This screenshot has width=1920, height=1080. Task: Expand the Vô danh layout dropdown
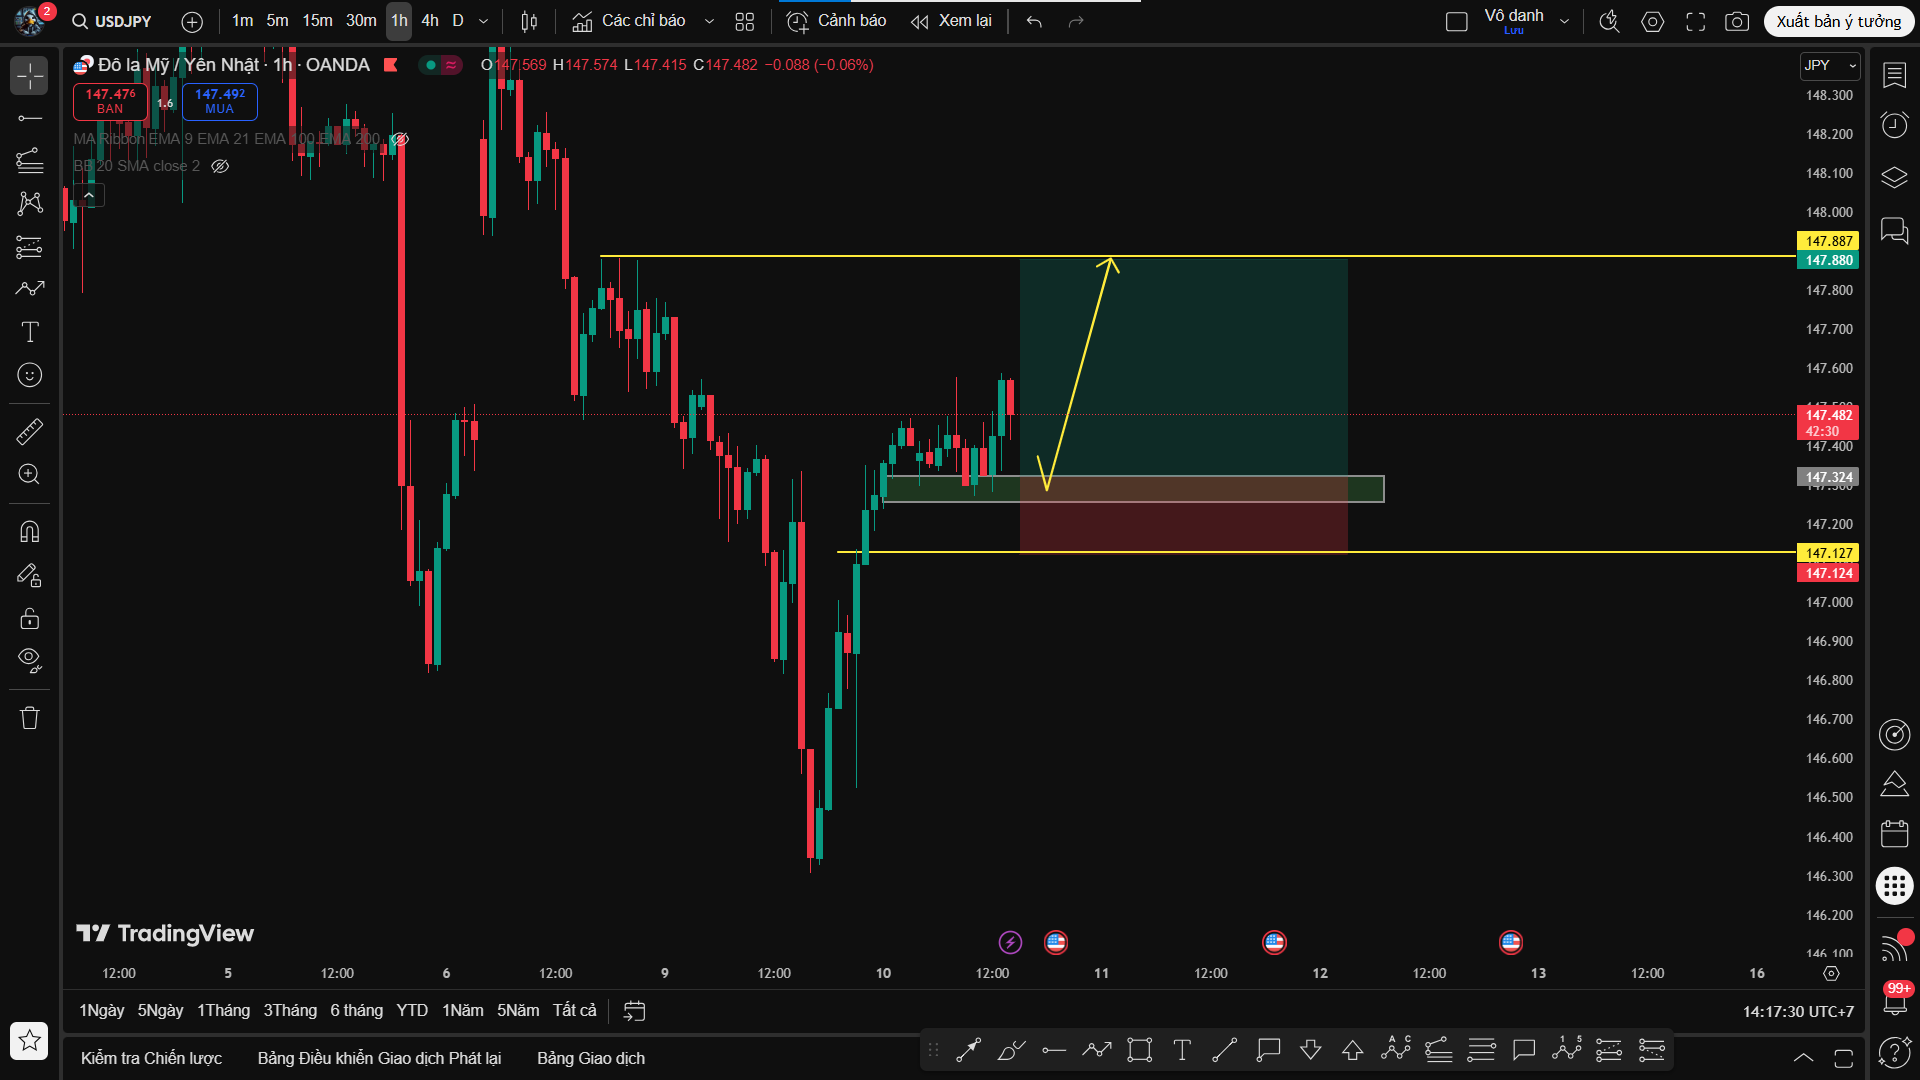pos(1564,21)
